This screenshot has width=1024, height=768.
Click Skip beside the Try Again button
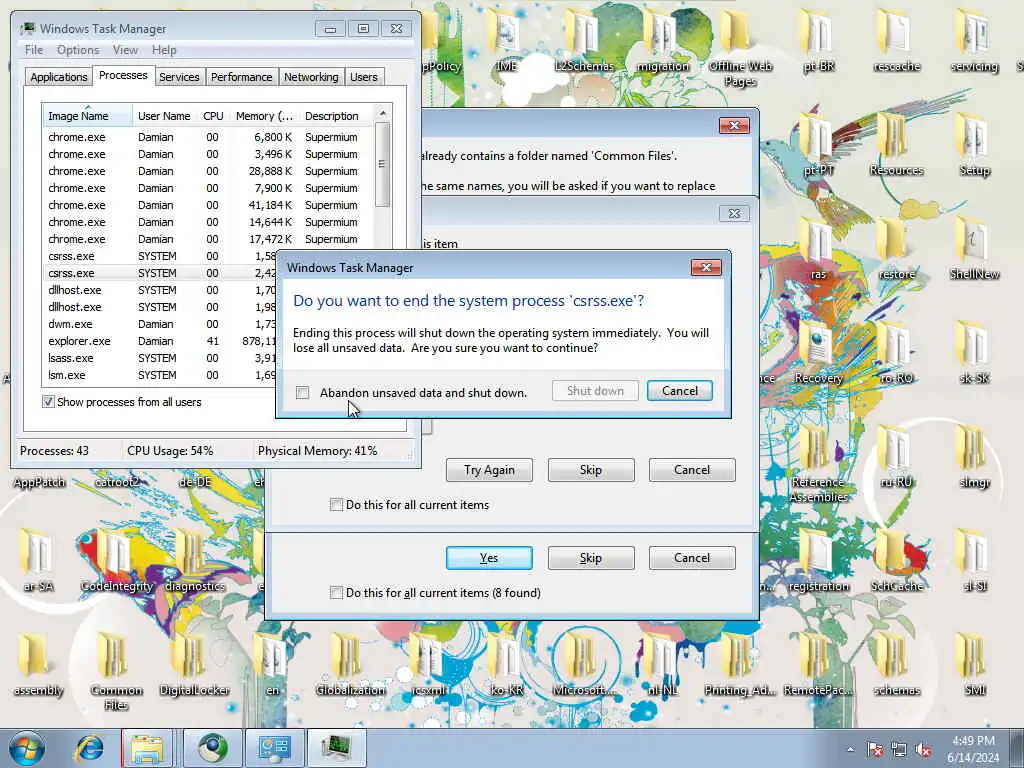(591, 470)
